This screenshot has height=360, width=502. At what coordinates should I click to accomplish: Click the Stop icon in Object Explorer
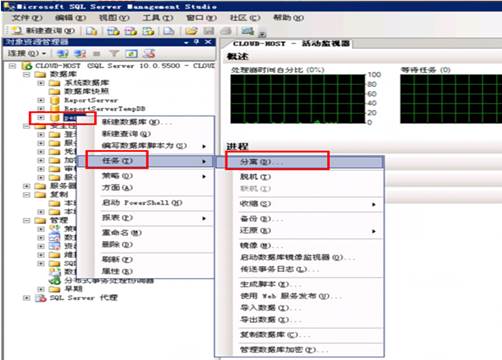pos(97,54)
